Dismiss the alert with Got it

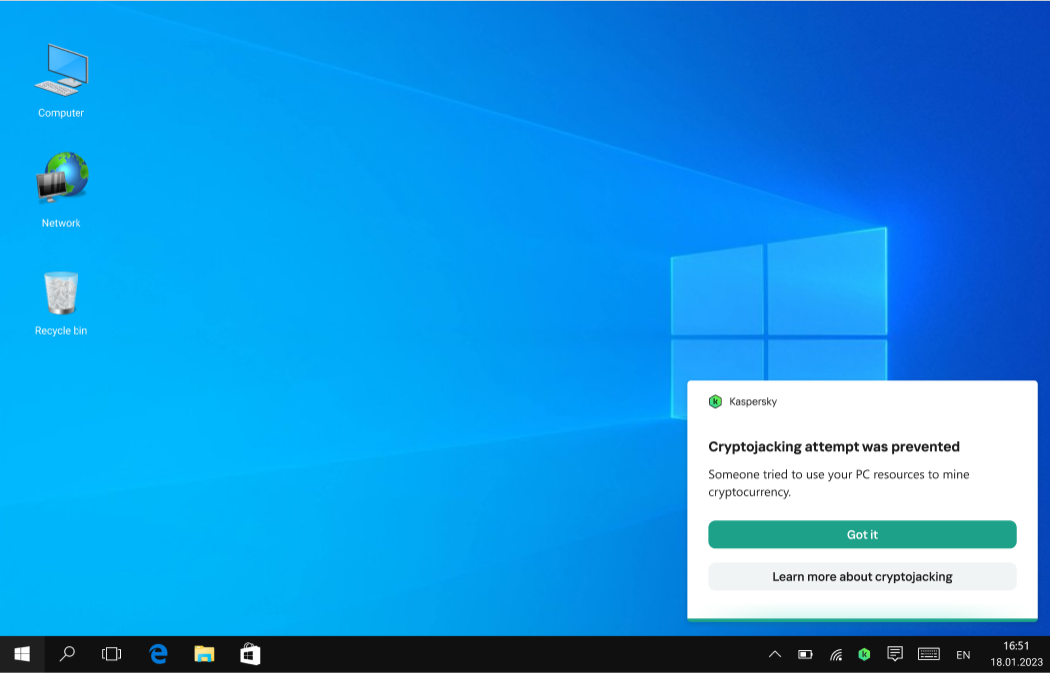[862, 535]
